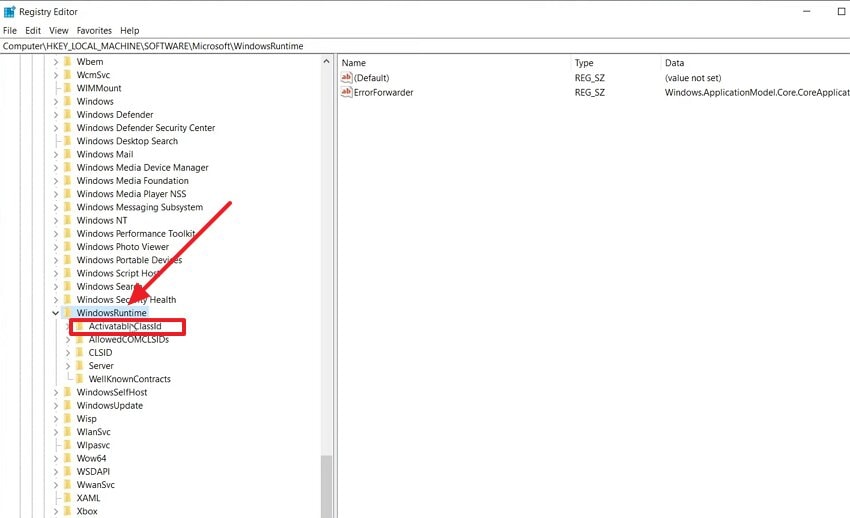
Task: Select the AllowedCOMCLSIDs key
Action: [129, 340]
